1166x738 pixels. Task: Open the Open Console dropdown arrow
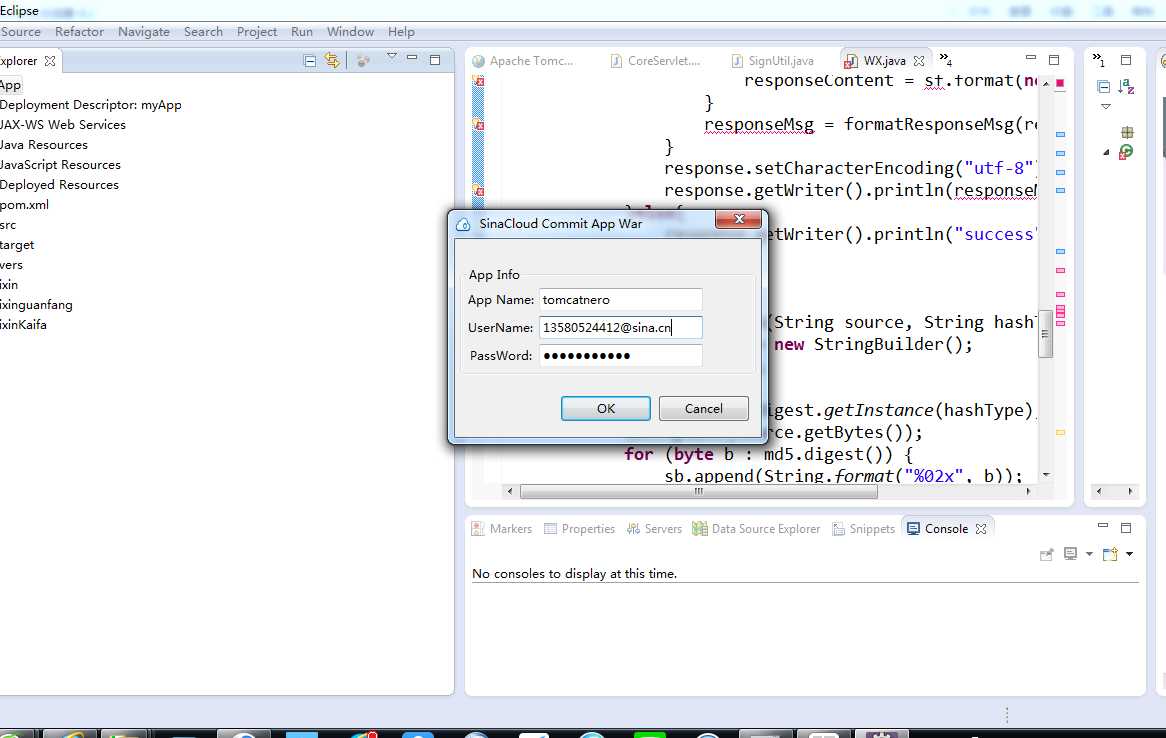point(1129,554)
